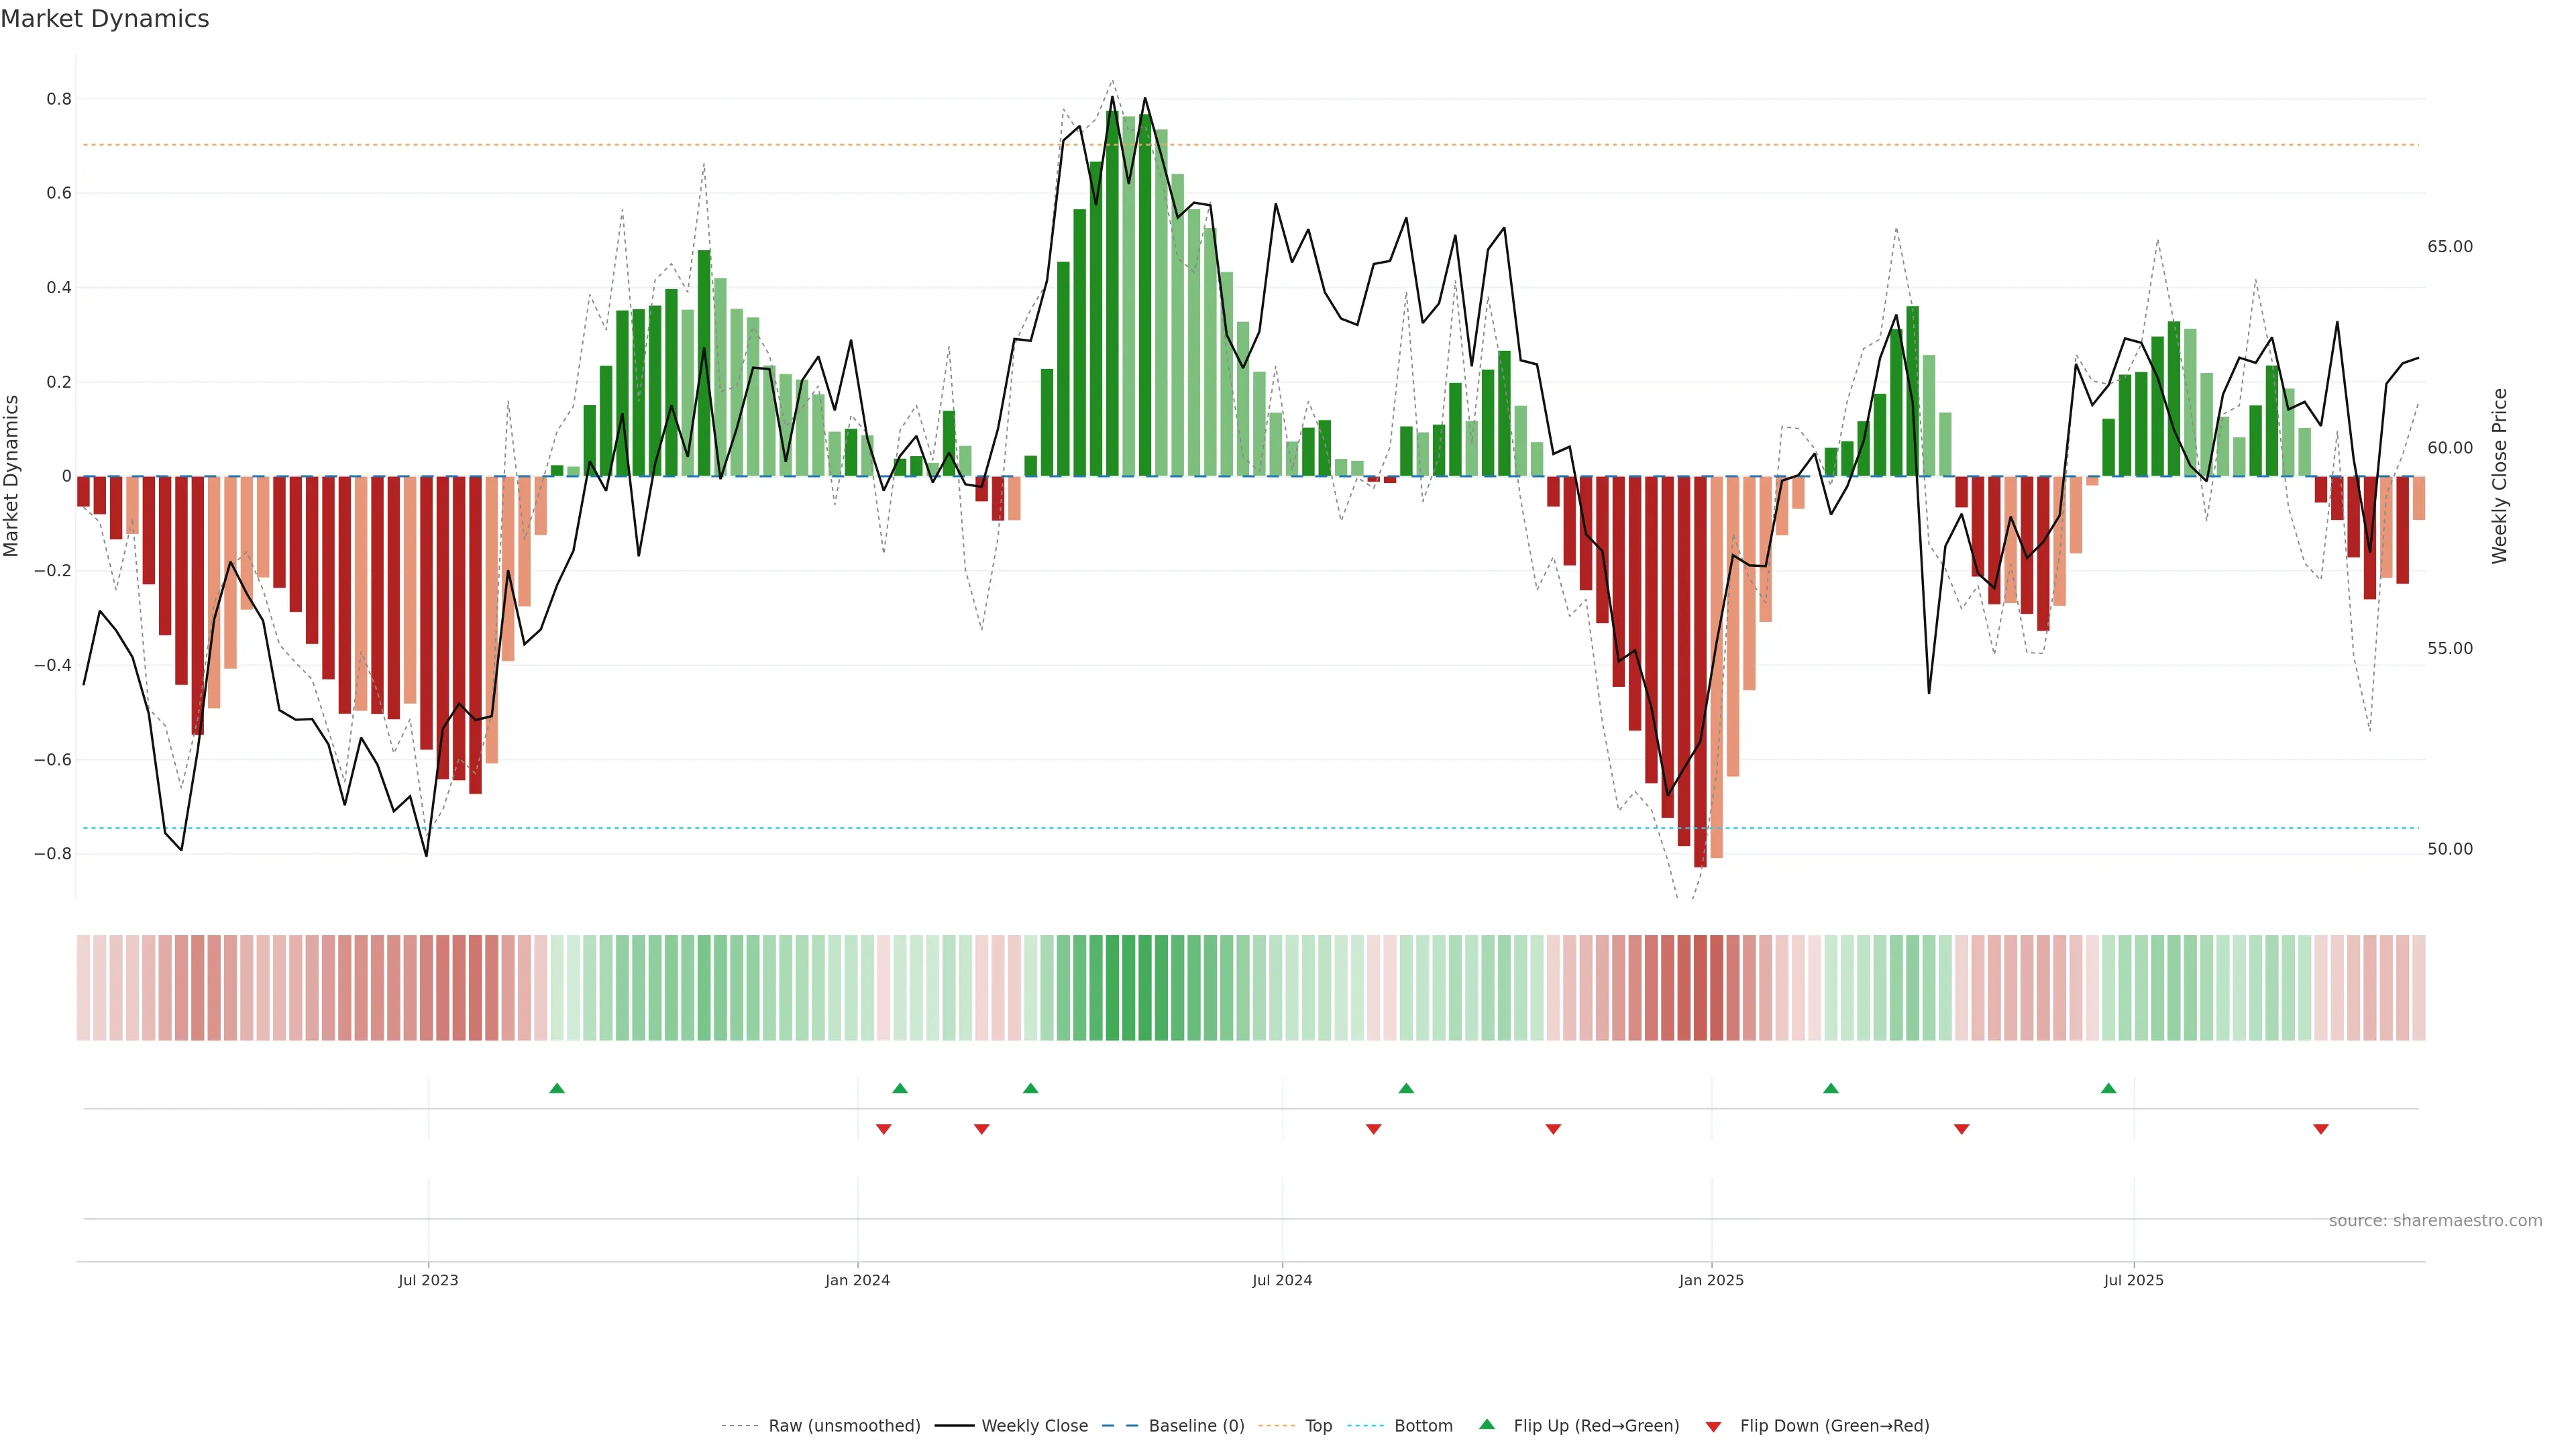The width and height of the screenshot is (2576, 1449).
Task: Hide the Bottom threshold legend entry
Action: click(1423, 1426)
